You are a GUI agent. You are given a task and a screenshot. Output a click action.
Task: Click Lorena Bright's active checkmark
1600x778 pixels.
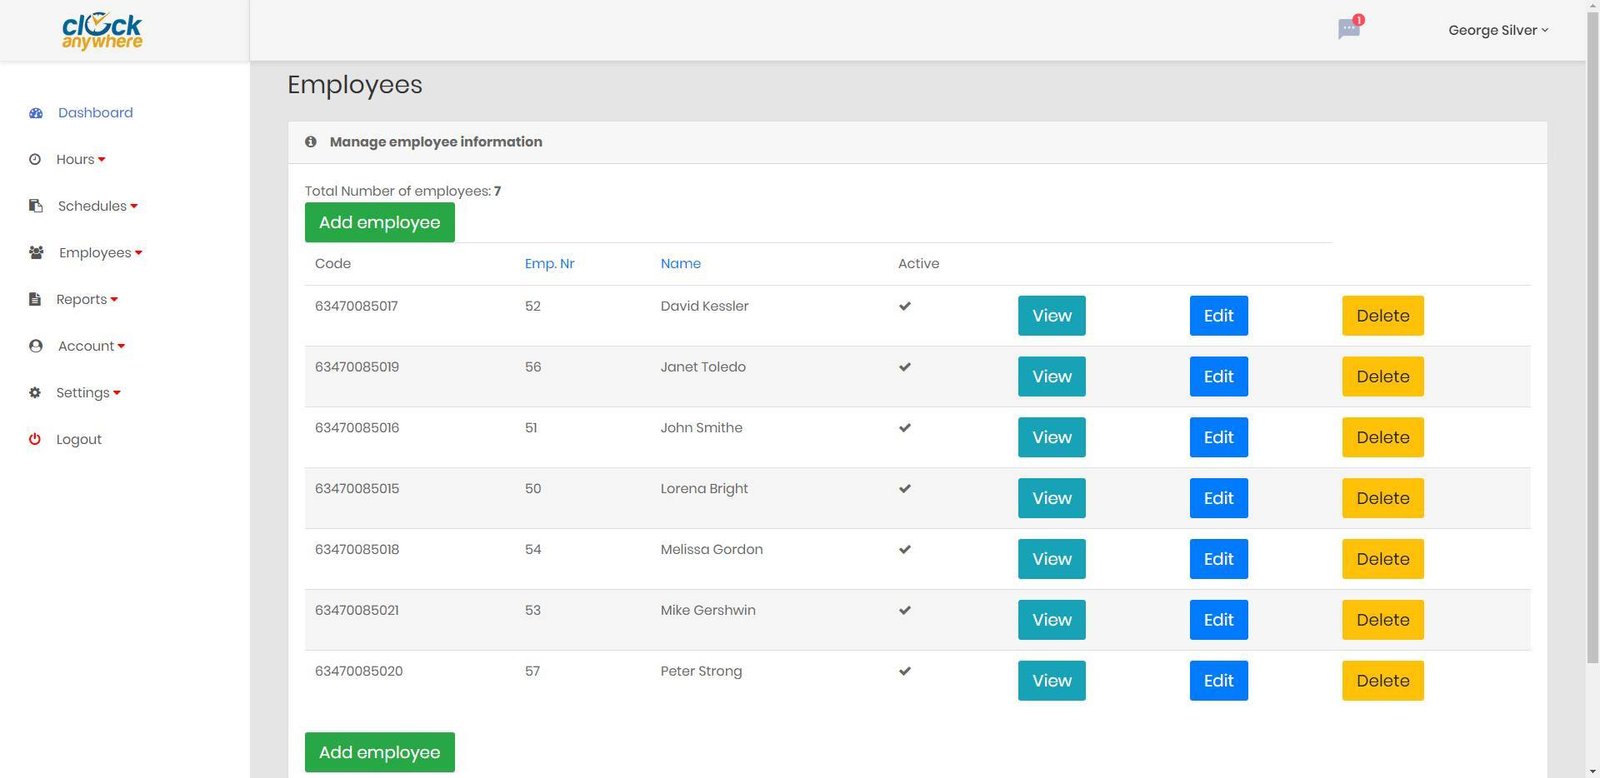coord(905,489)
